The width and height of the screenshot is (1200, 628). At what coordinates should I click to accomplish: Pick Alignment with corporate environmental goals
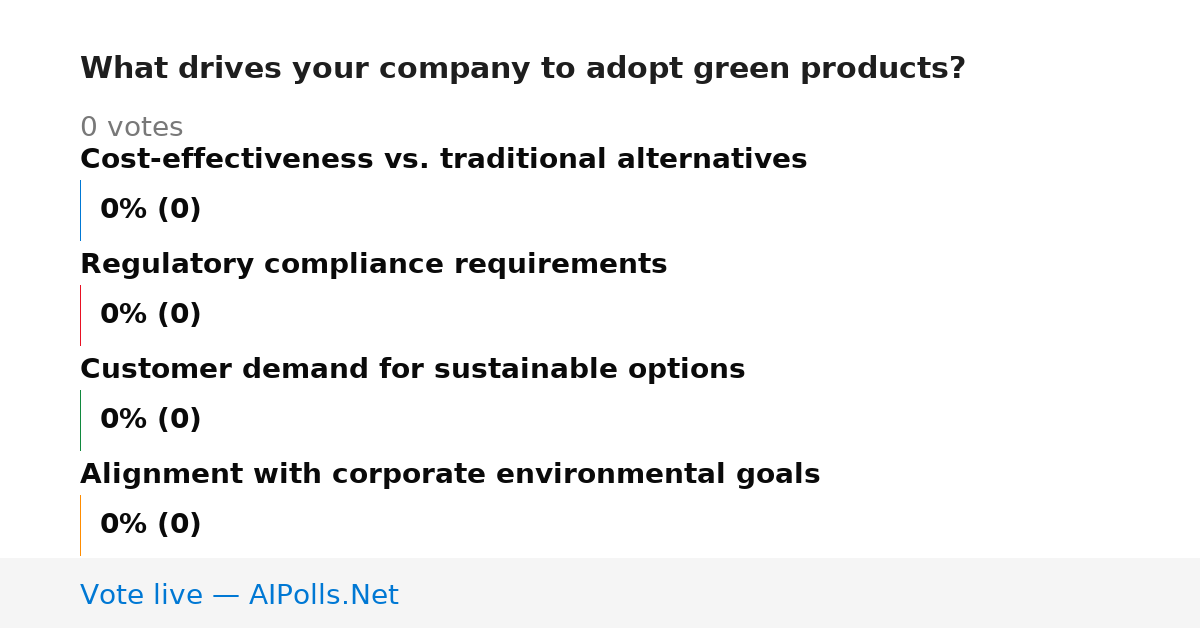pos(450,475)
